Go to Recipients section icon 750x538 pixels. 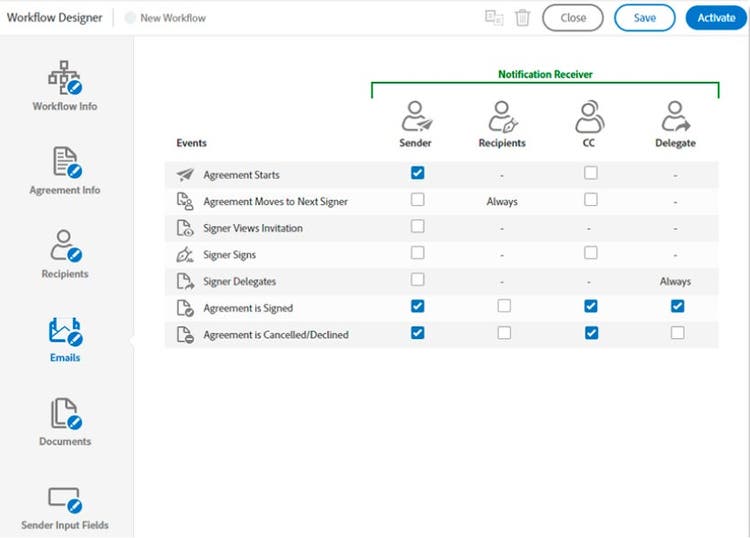click(65, 247)
